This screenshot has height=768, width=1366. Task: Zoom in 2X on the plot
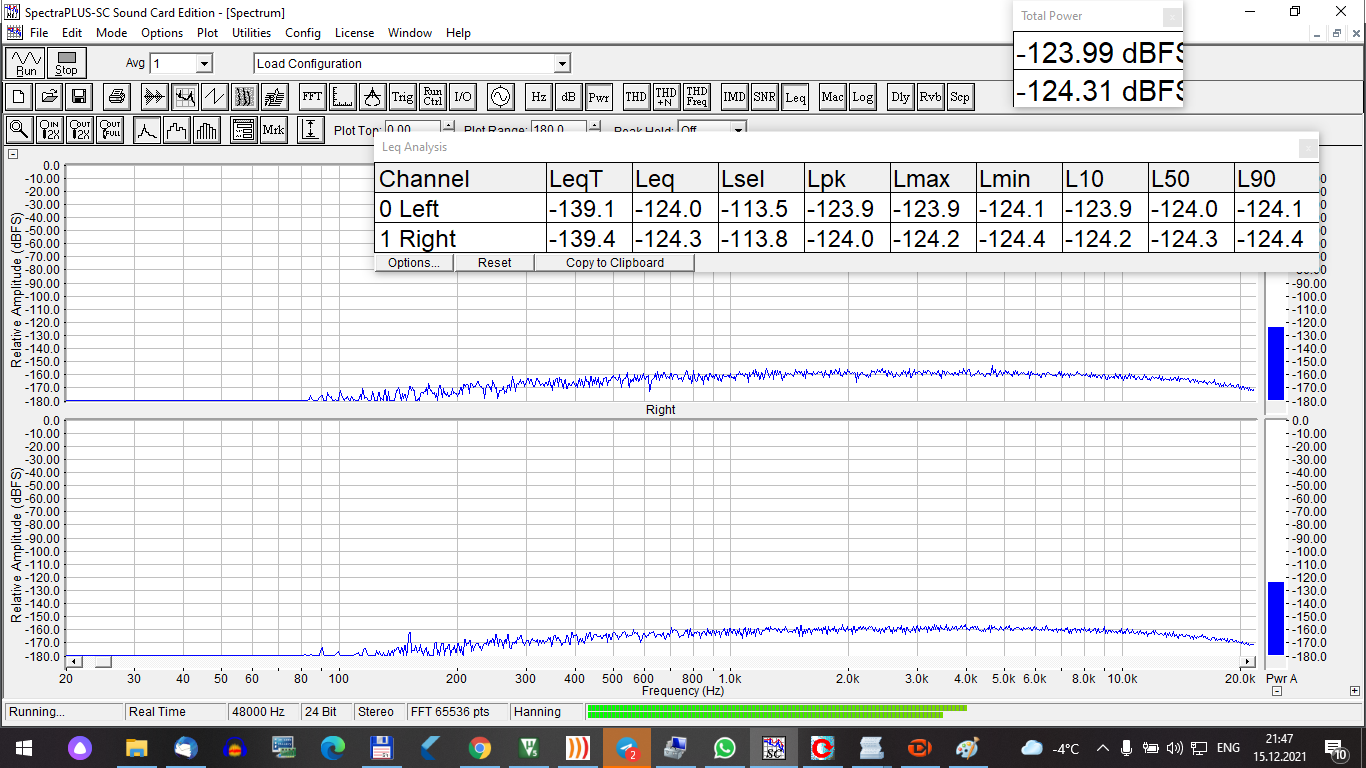tap(50, 130)
